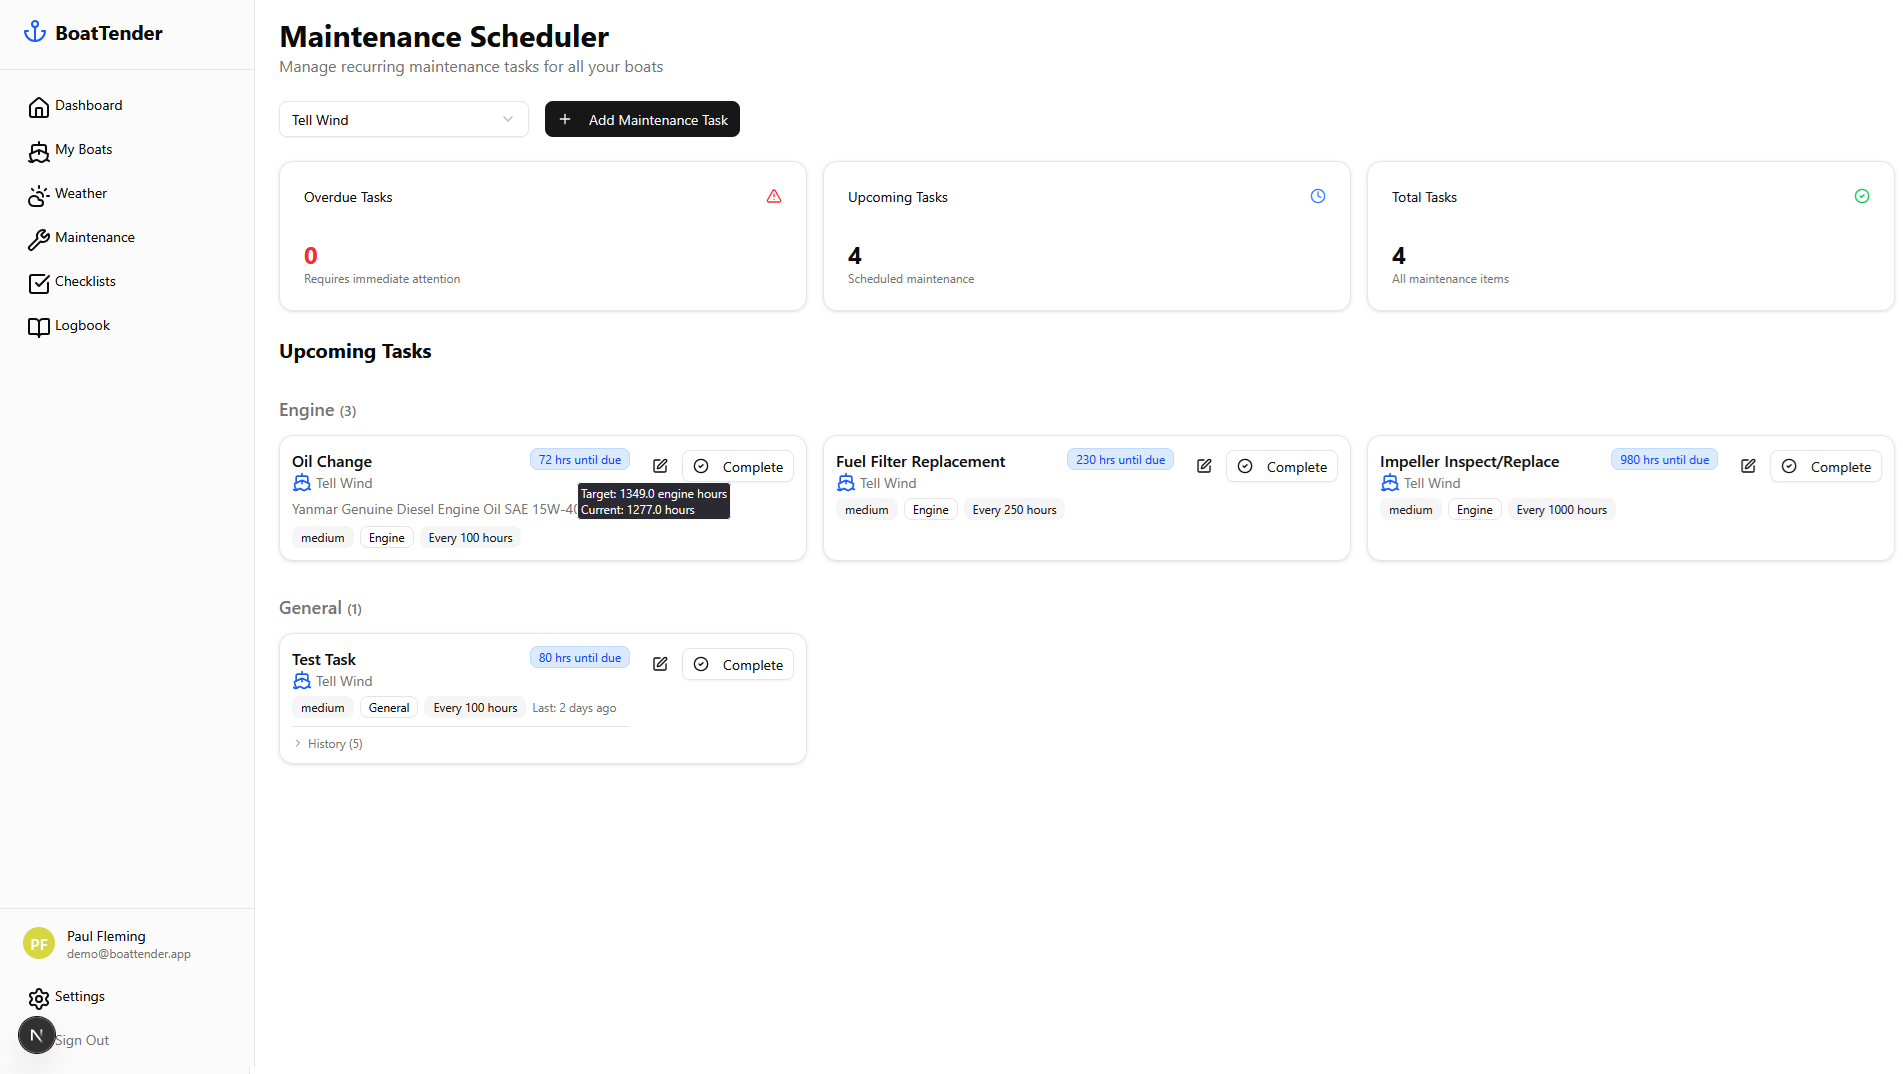Screen dimensions: 1903x1074
Task: Mark Fuel Filter Replacement as Complete
Action: click(x=1282, y=467)
